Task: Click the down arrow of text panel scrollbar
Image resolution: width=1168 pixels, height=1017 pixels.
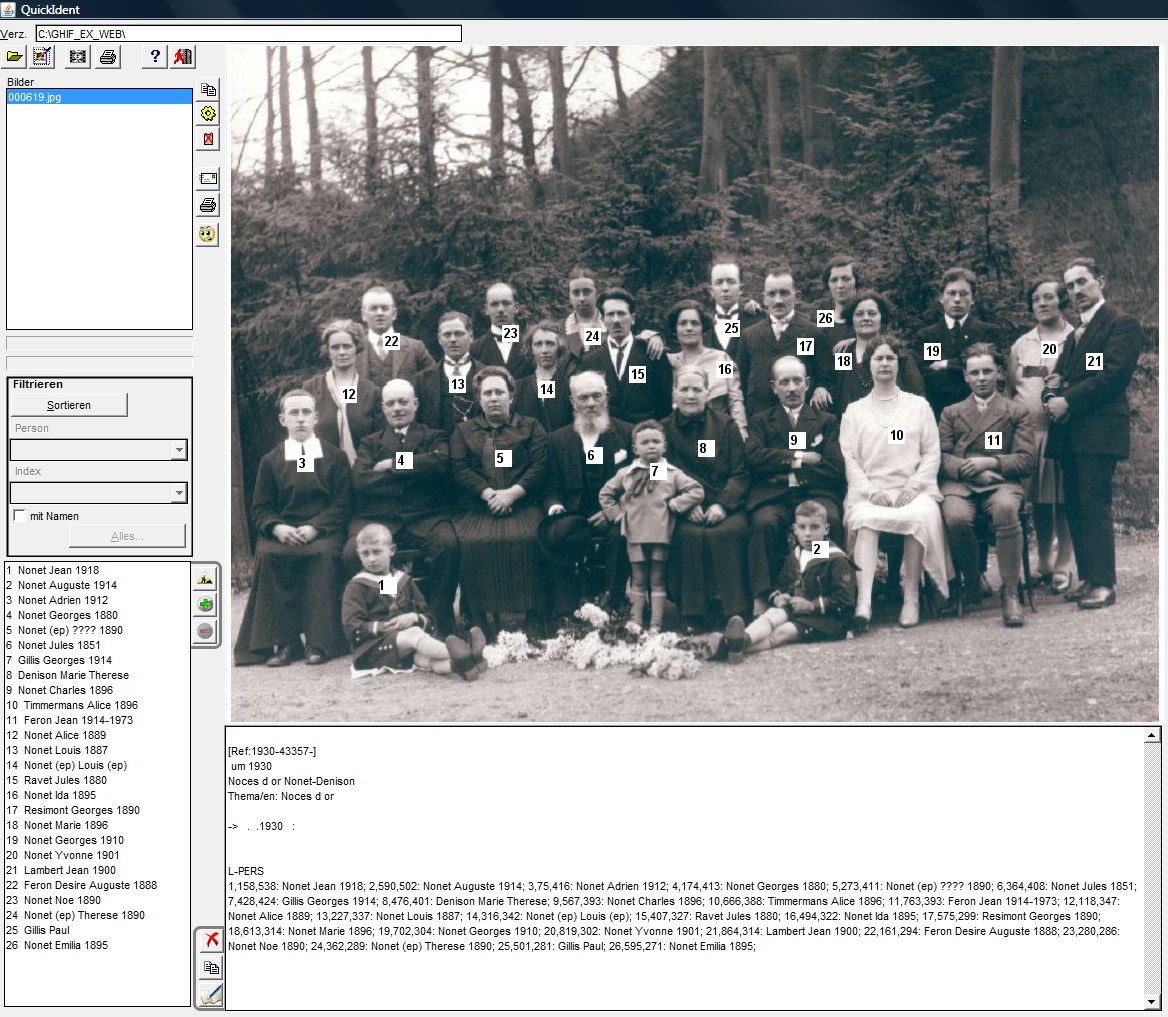Action: click(1152, 1001)
